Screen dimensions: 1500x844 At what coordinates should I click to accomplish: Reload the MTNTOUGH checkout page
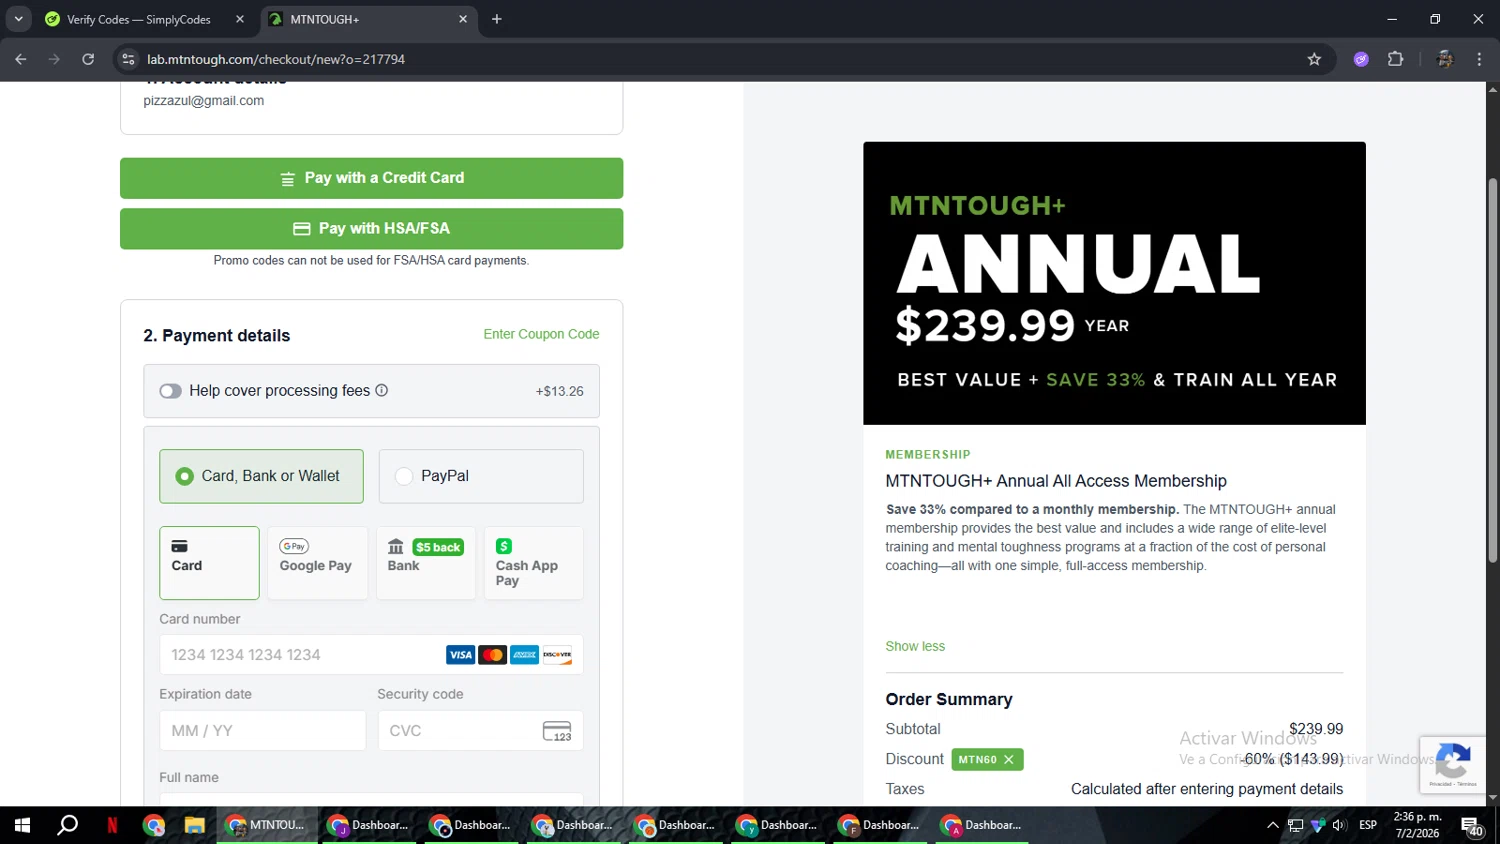click(x=88, y=59)
